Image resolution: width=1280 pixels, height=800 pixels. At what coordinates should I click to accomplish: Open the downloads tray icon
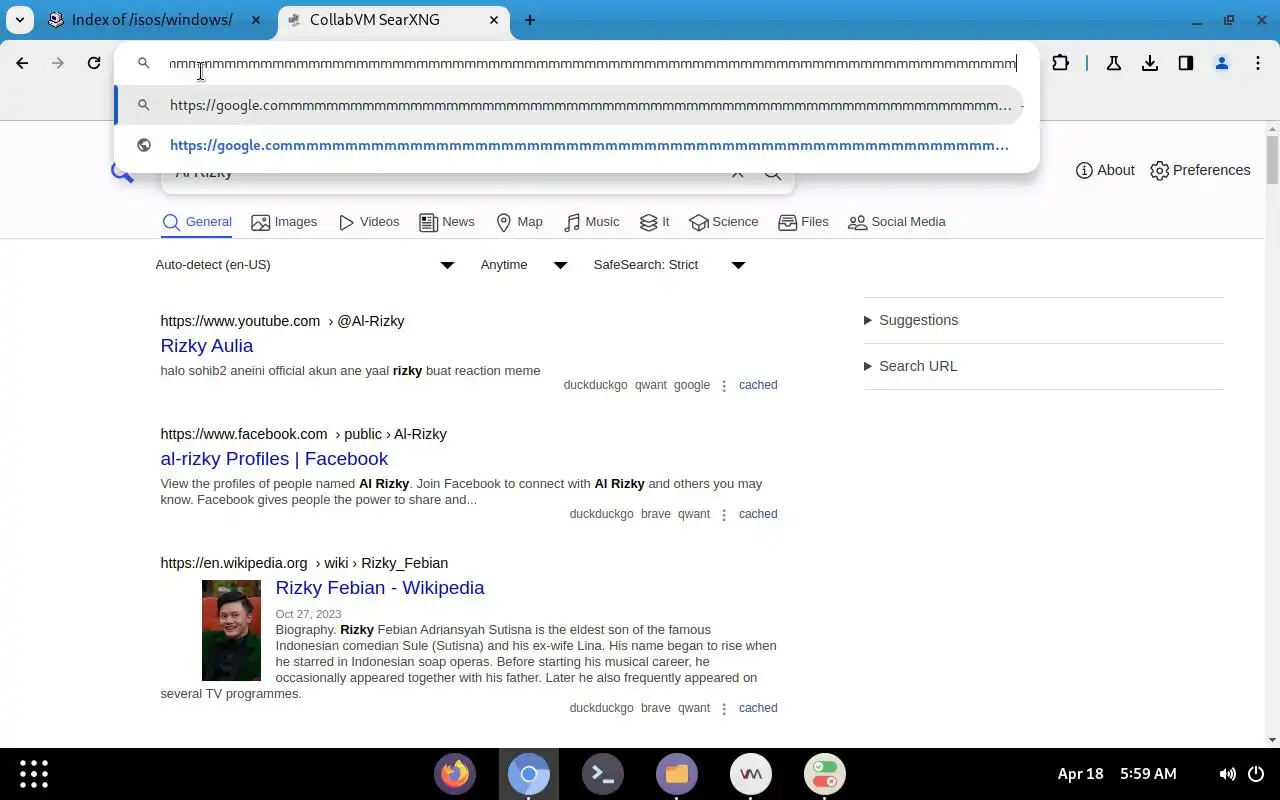coord(1150,63)
